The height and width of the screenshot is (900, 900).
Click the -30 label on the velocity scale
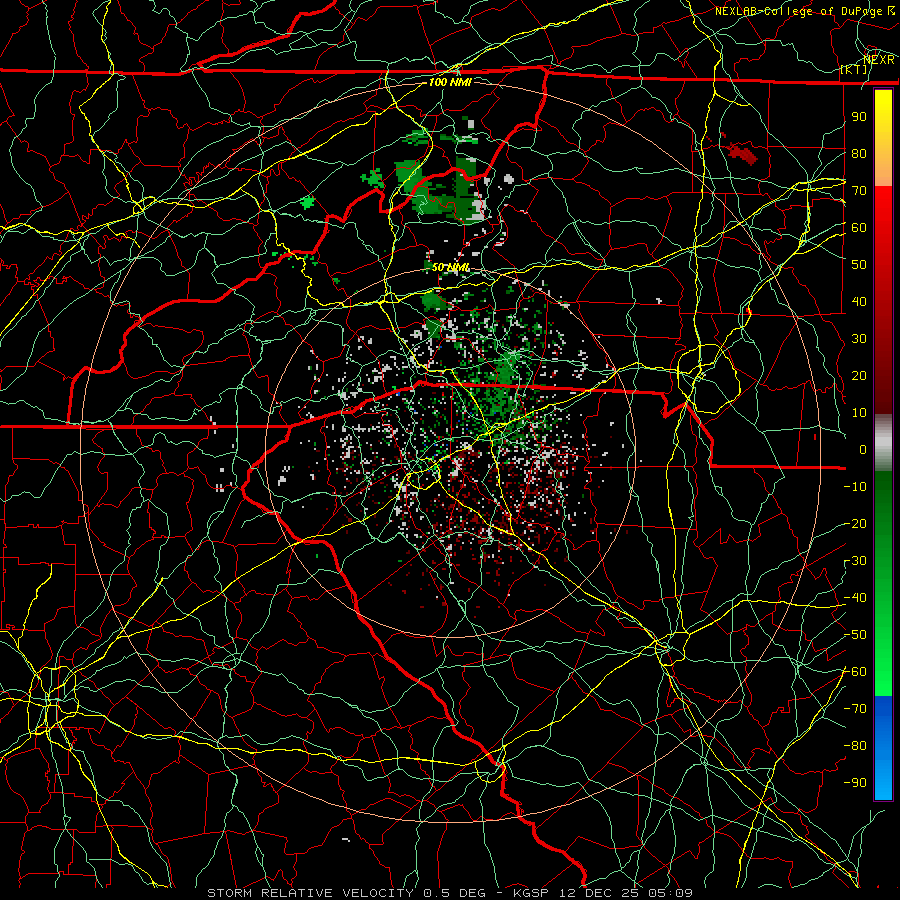[x=855, y=561]
